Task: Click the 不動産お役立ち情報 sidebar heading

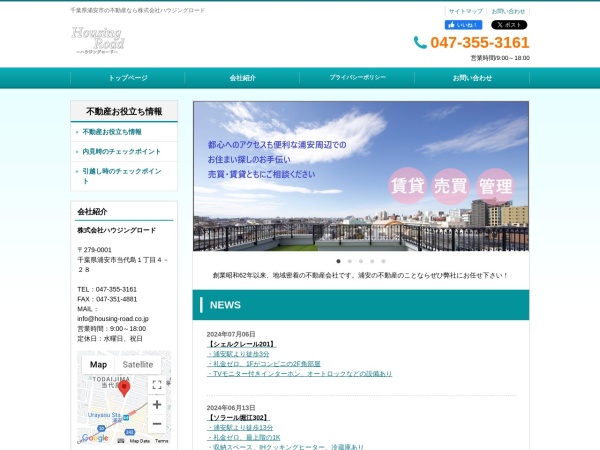Action: [124, 112]
